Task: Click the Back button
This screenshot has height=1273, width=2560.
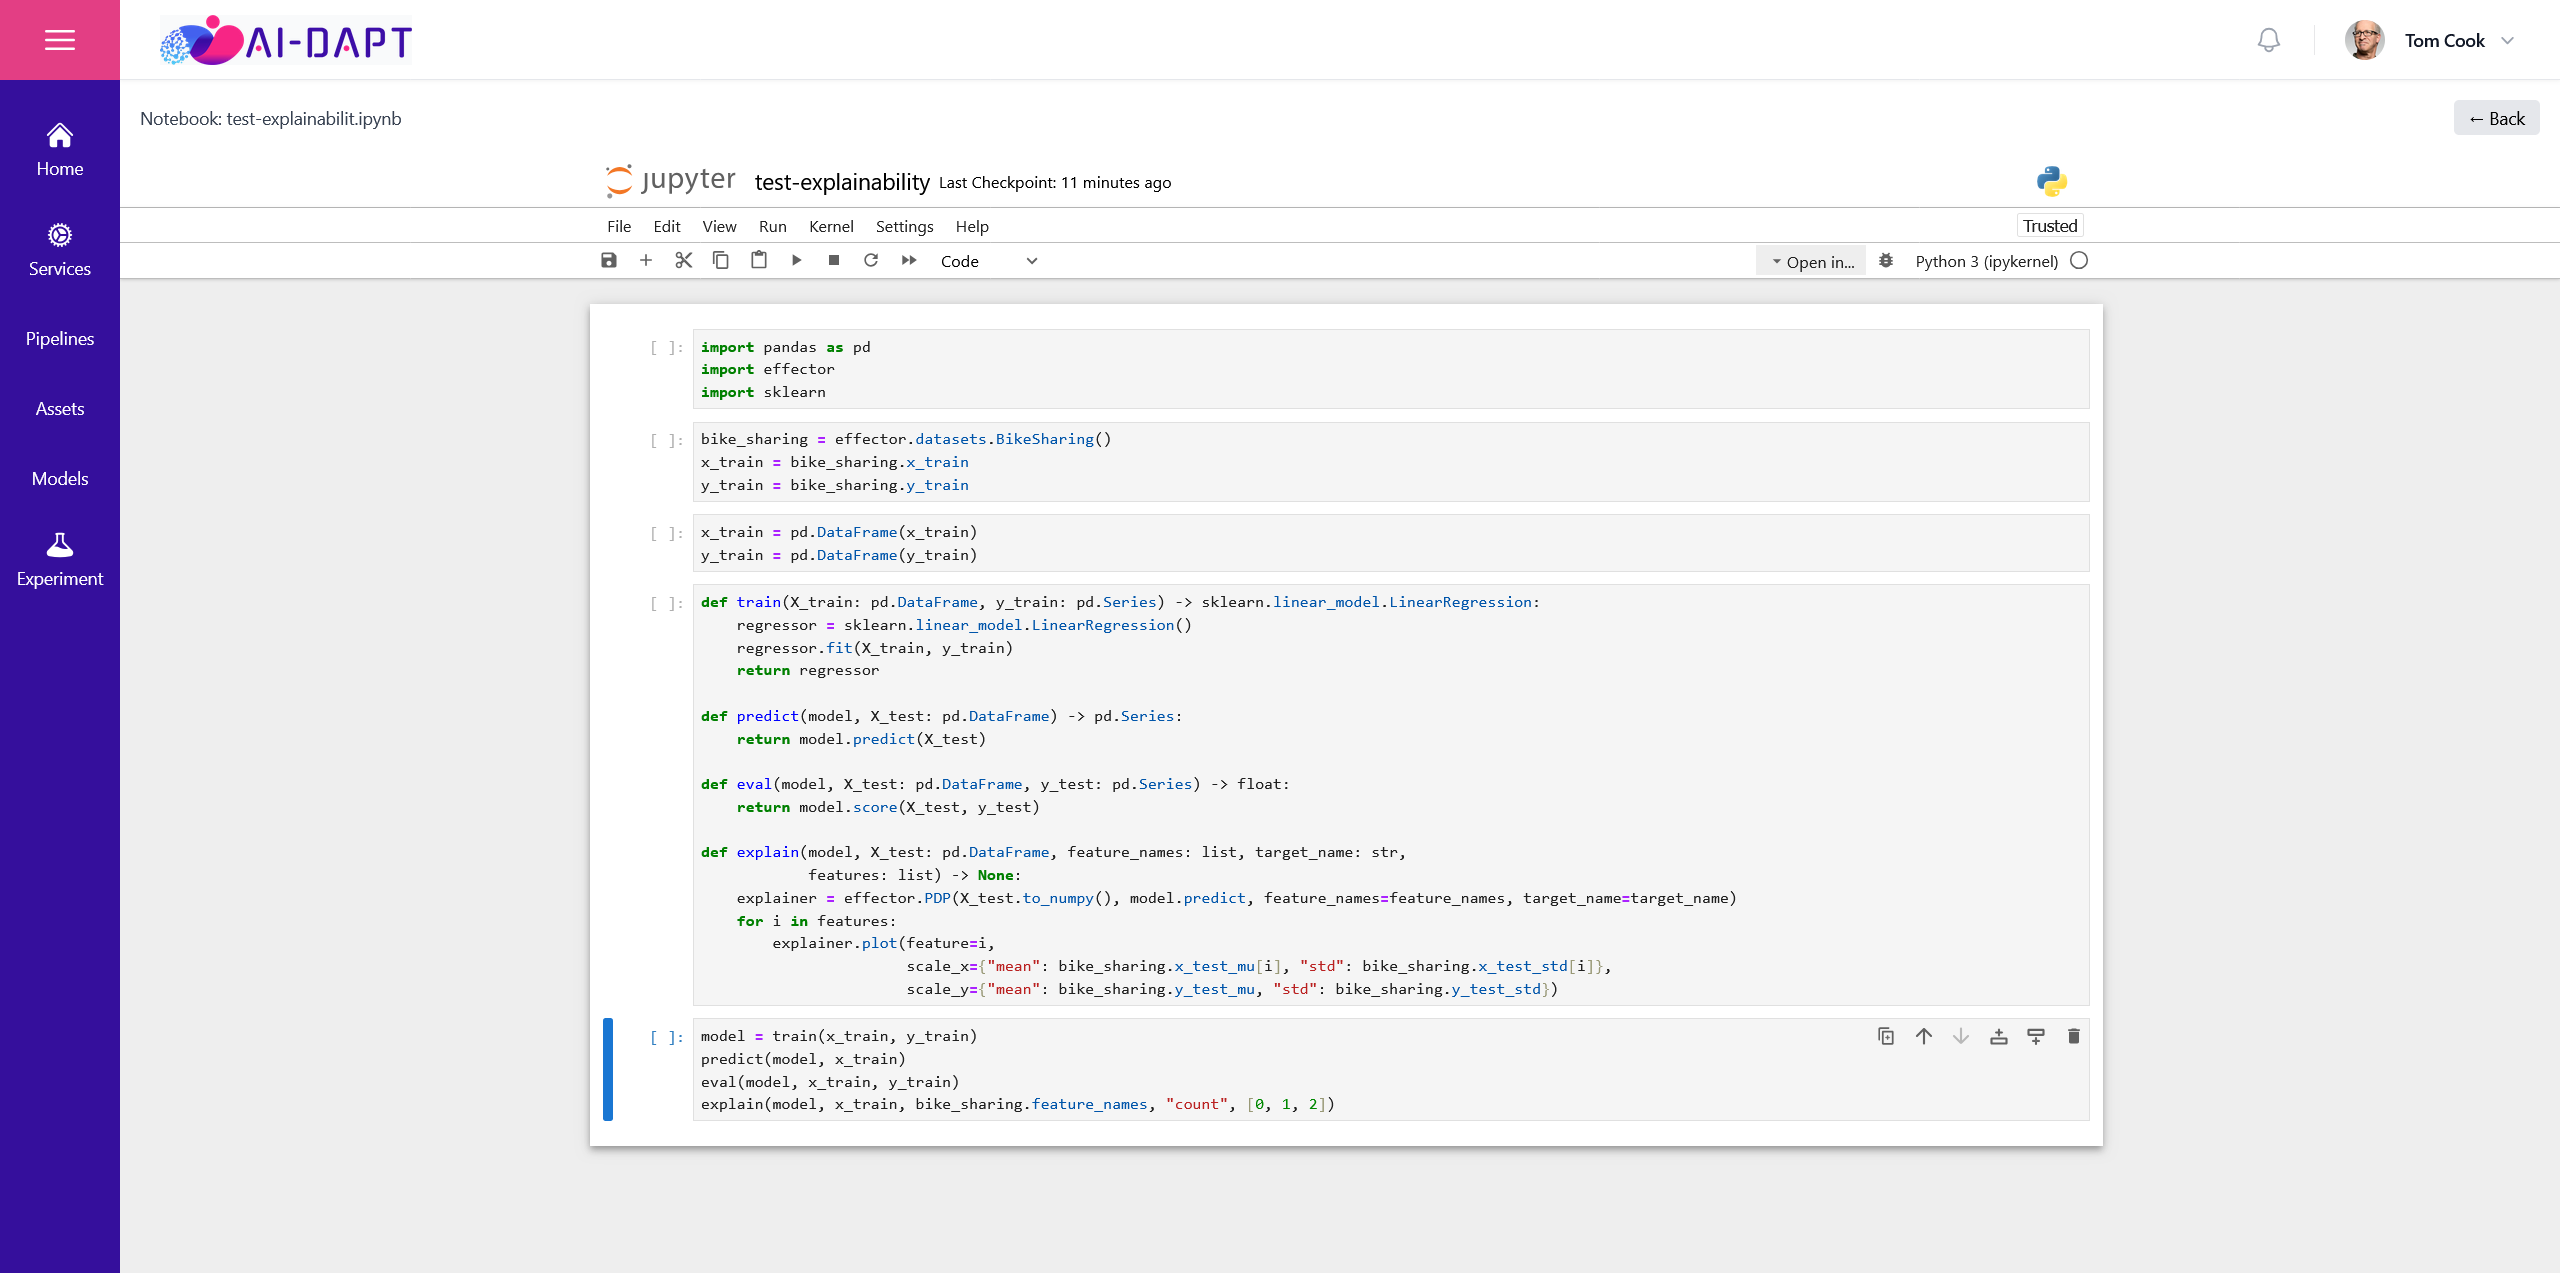Action: click(2496, 118)
